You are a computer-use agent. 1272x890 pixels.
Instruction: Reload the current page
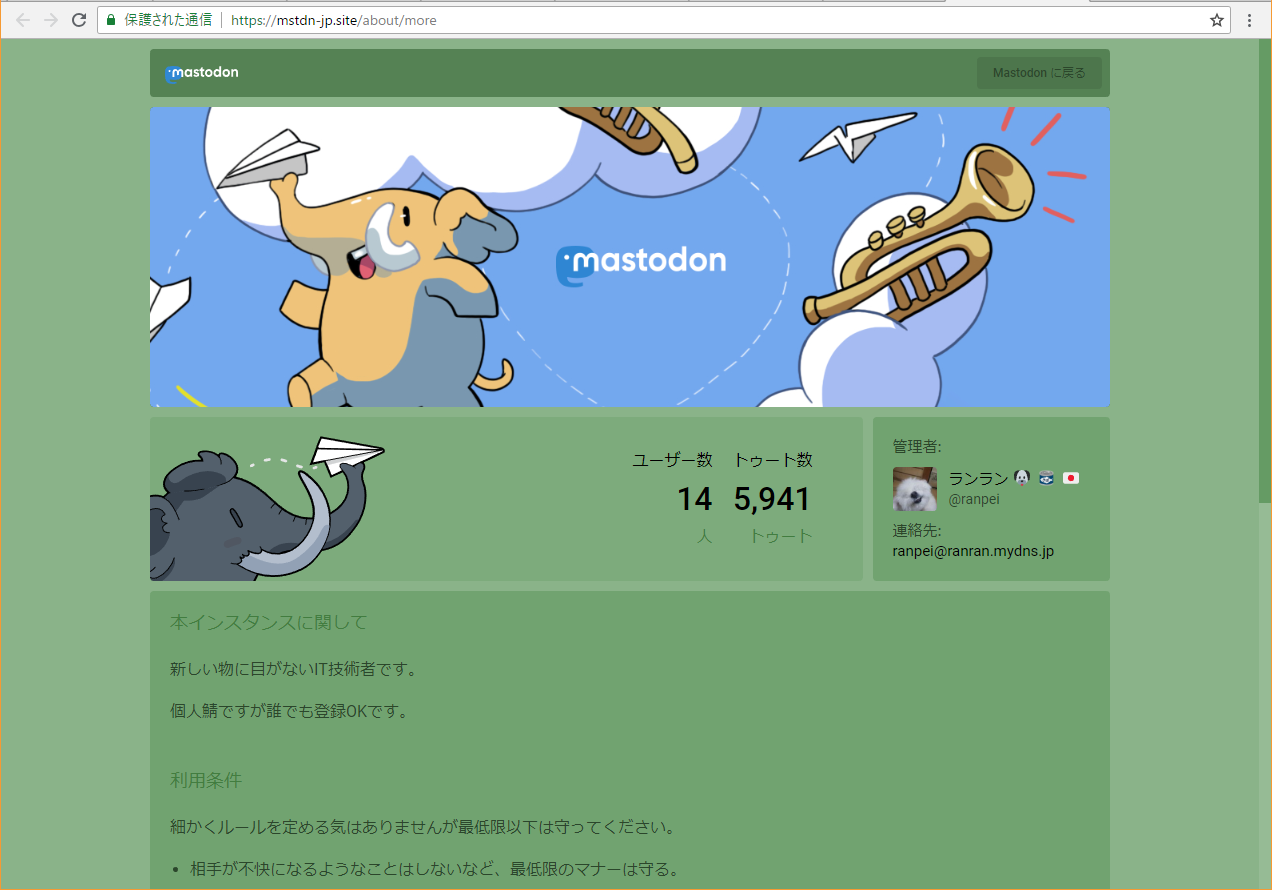point(79,20)
